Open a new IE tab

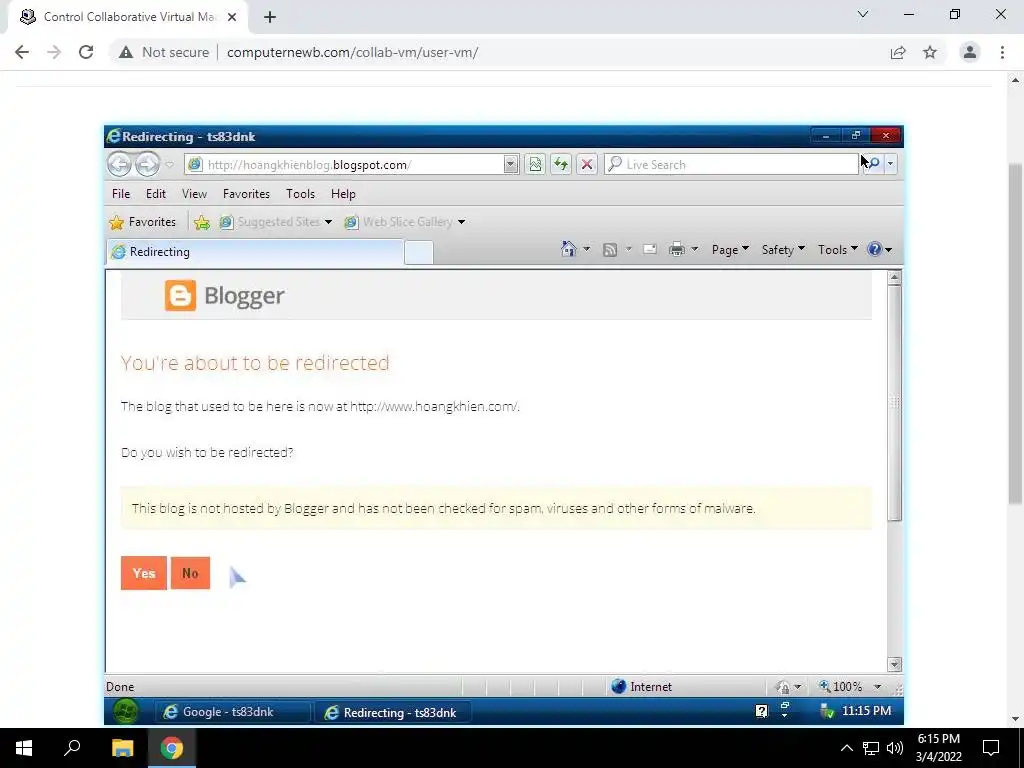[419, 252]
